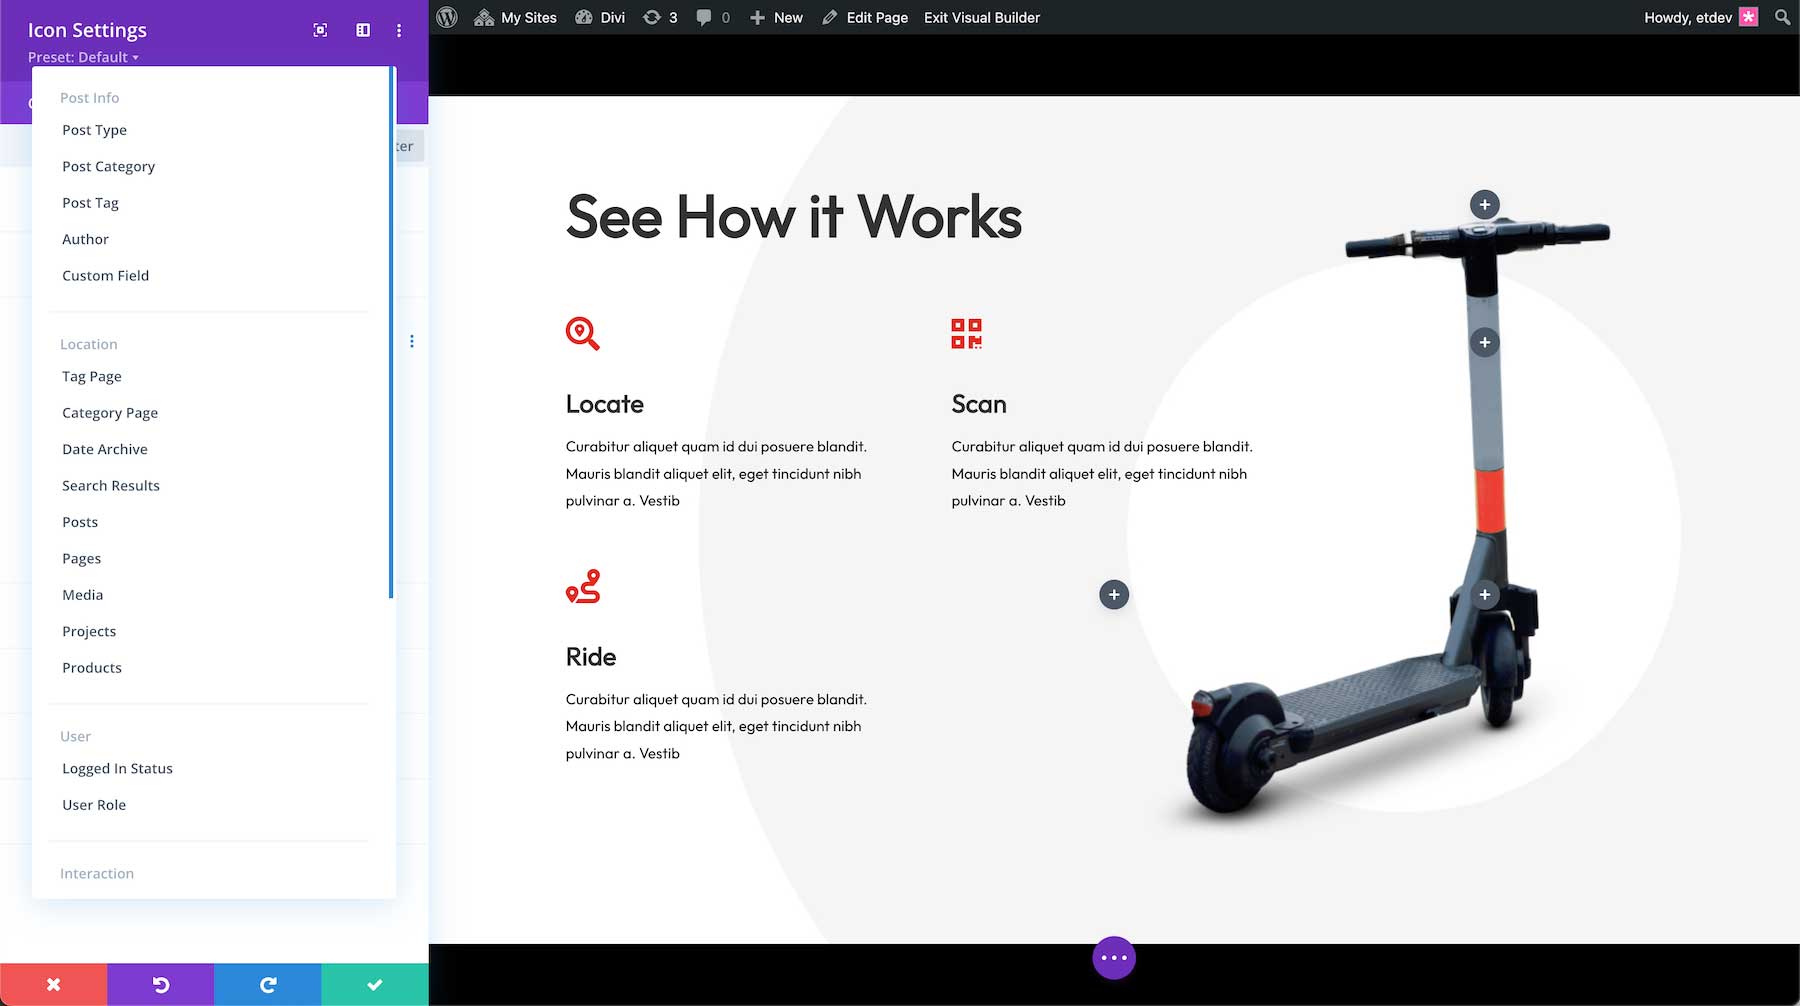This screenshot has height=1006, width=1800.
Task: Select the Post Category condition
Action: [108, 166]
